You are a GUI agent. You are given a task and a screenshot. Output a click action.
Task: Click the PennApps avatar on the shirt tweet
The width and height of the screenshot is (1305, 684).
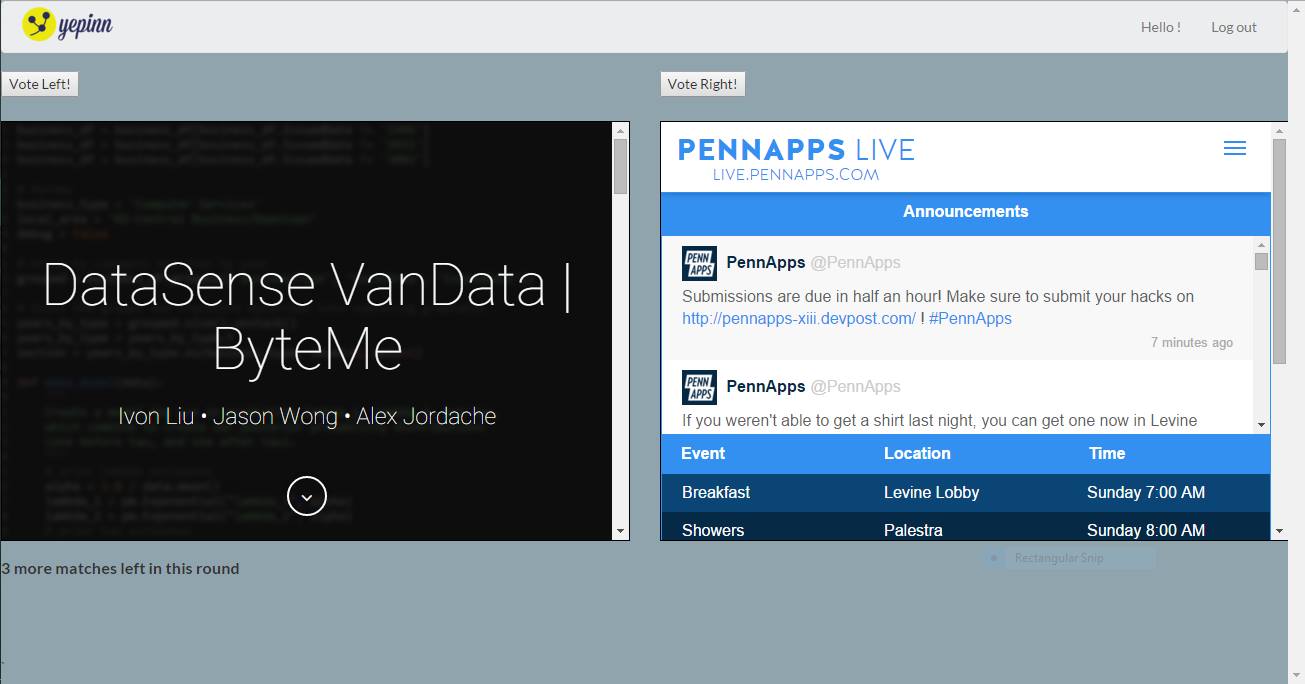click(x=699, y=387)
